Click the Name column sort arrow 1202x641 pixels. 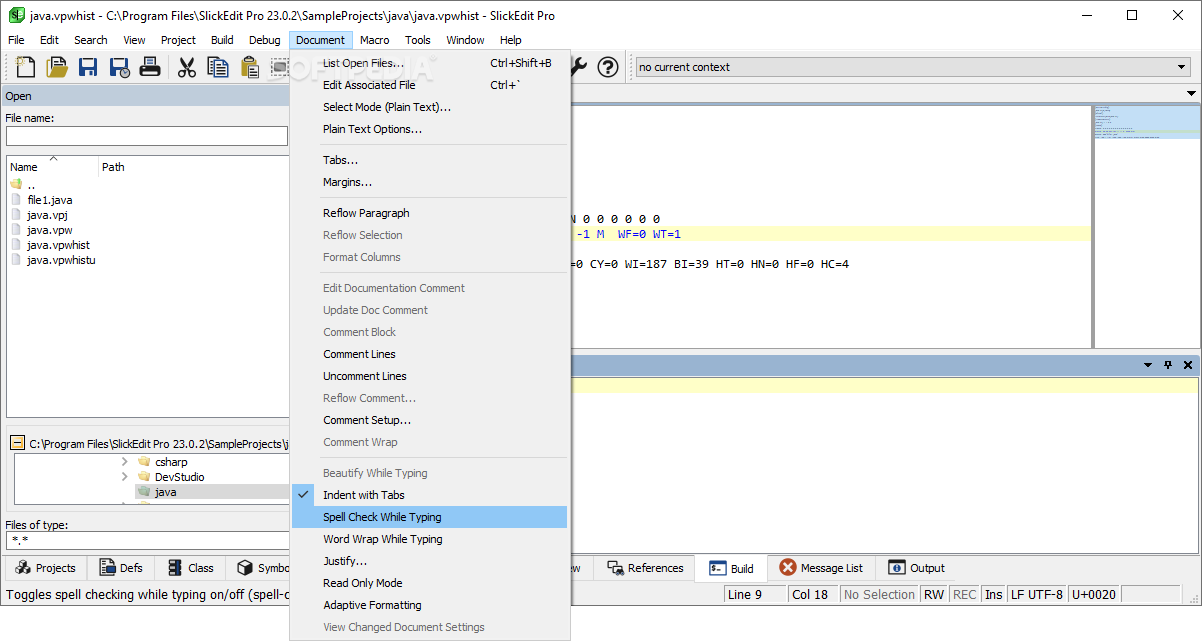pyautogui.click(x=54, y=158)
